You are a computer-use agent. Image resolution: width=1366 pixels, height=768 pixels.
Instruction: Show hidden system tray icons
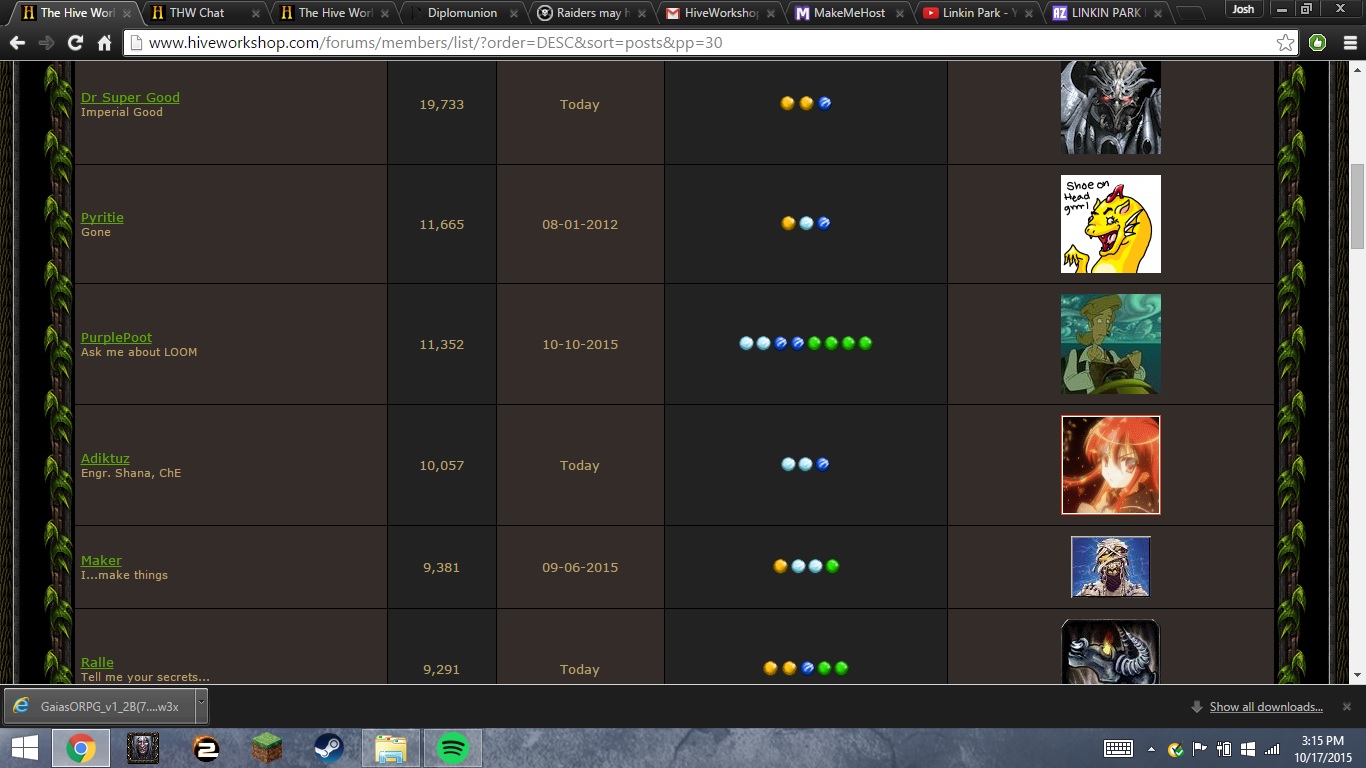(1151, 749)
